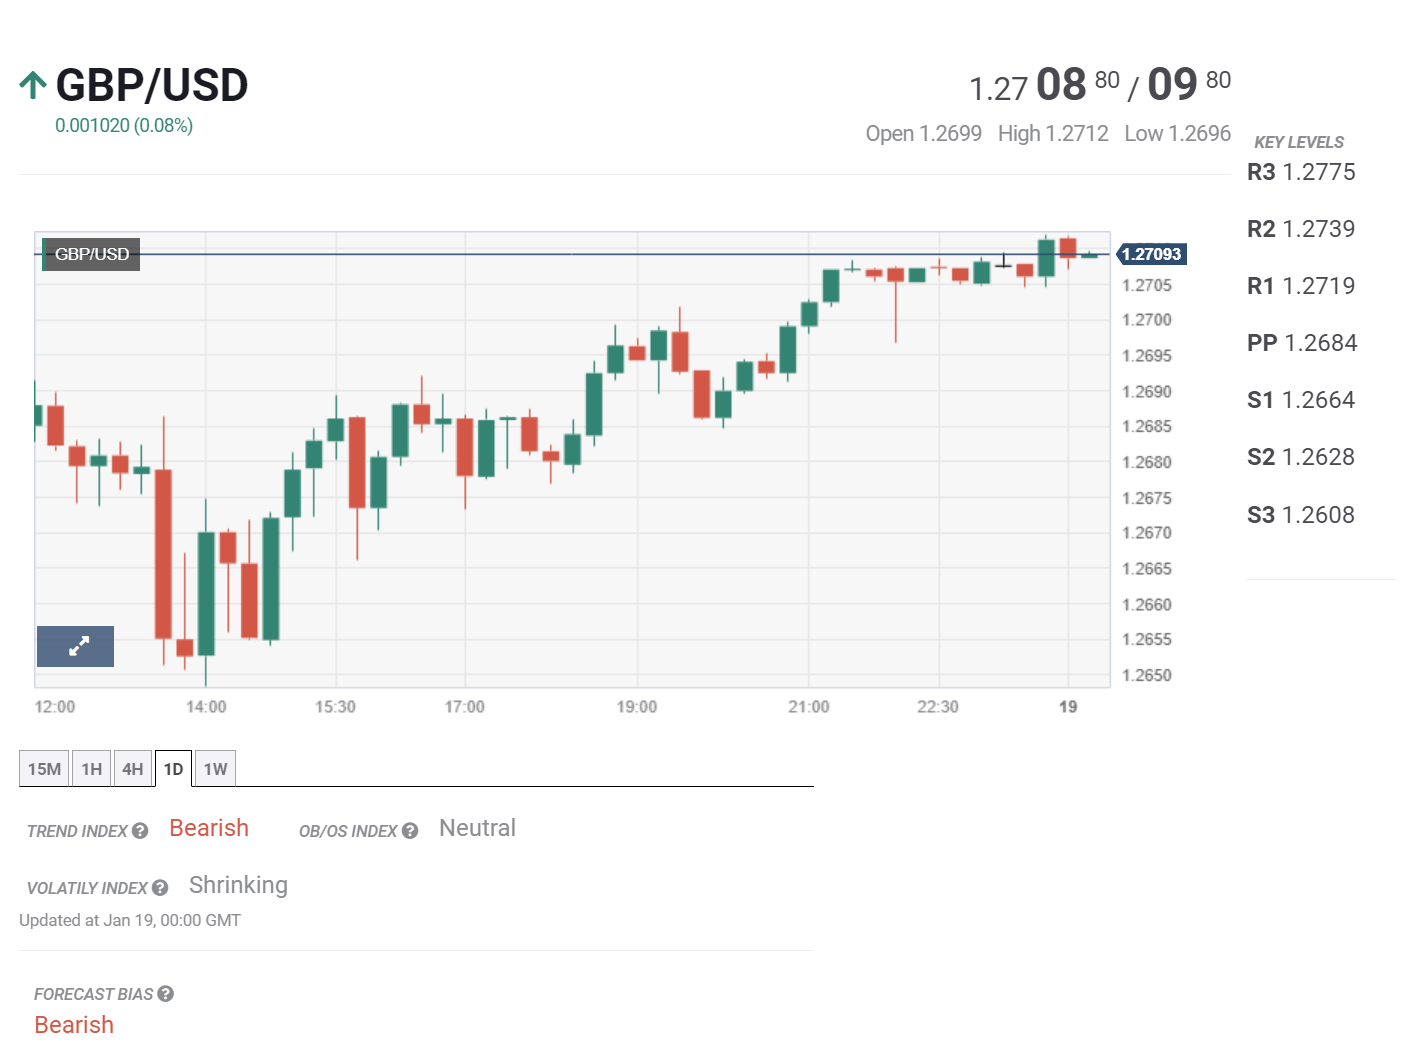Click the S3 1.2608 support level
Viewport: 1414px width, 1062px height.
[1301, 515]
